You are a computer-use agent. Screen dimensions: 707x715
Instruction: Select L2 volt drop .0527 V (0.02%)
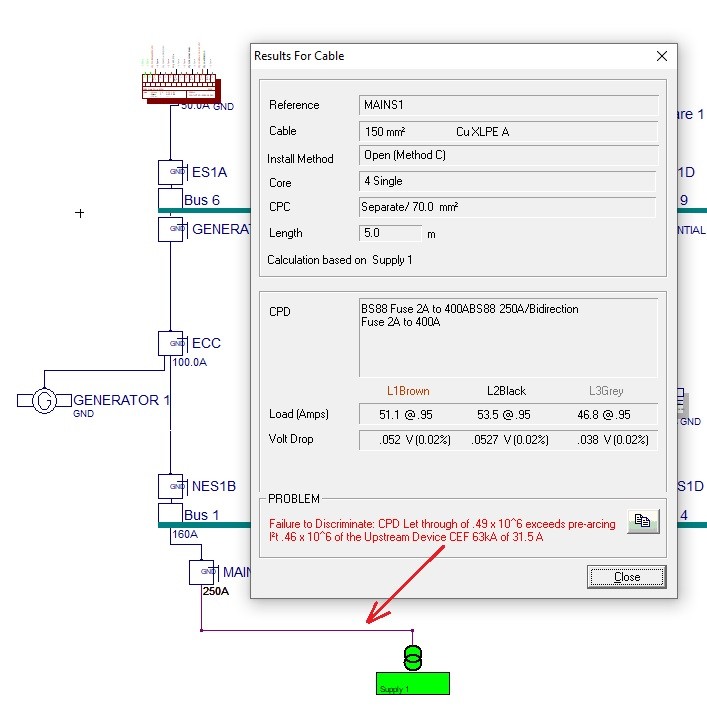click(x=509, y=440)
